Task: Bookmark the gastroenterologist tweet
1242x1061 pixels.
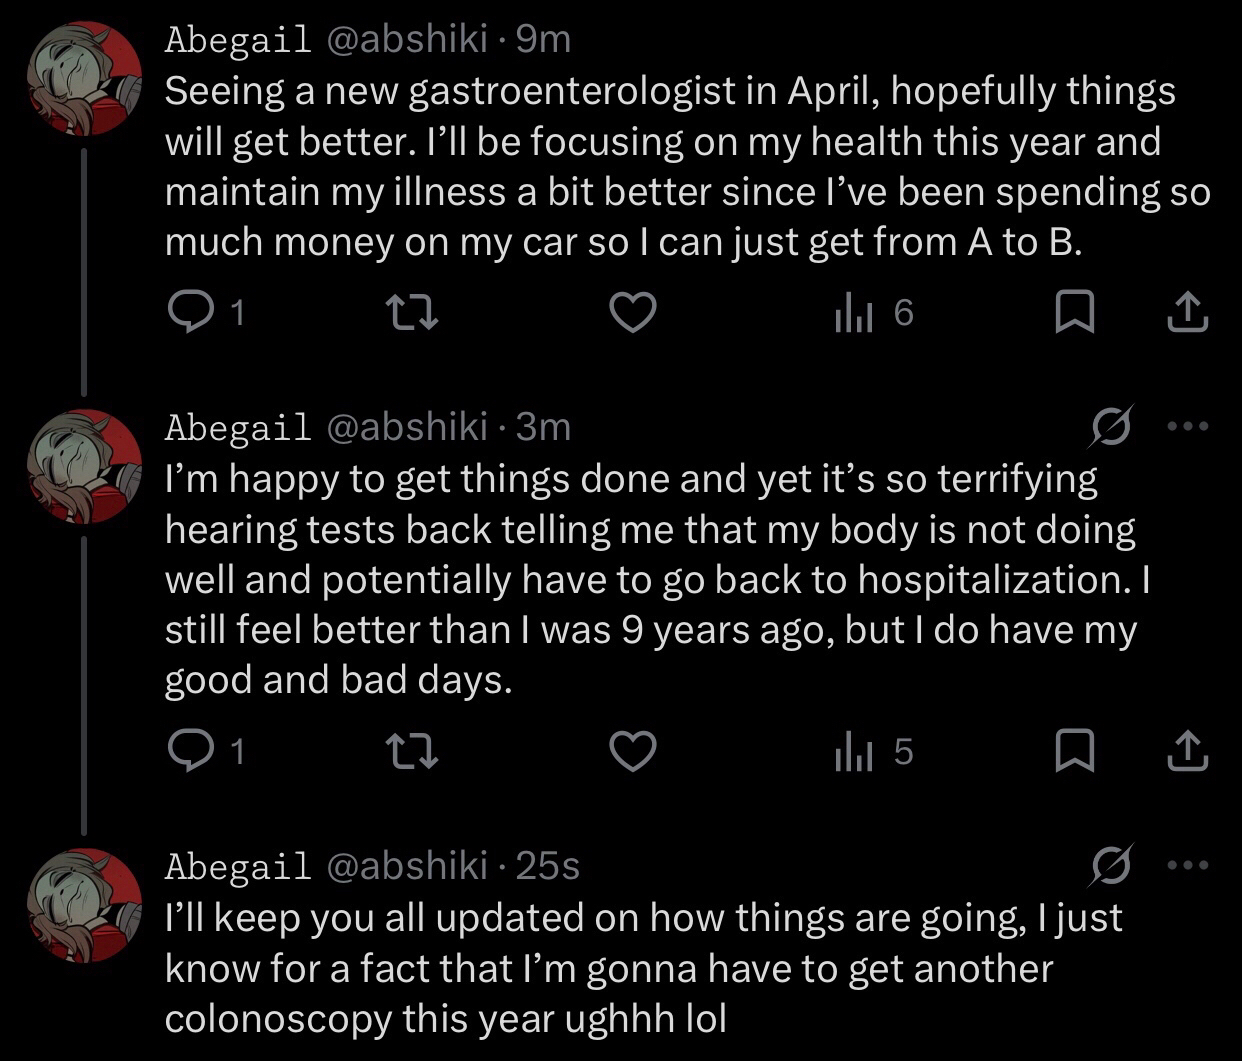Action: (1074, 314)
